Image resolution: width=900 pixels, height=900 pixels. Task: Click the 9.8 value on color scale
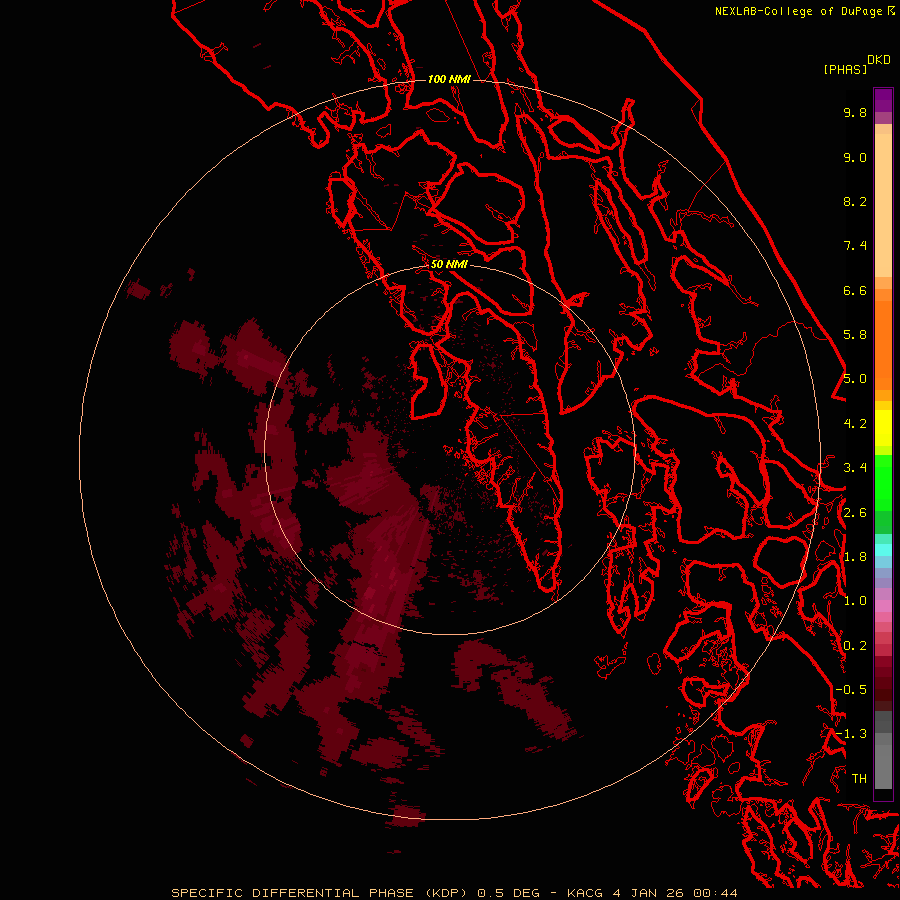855,112
